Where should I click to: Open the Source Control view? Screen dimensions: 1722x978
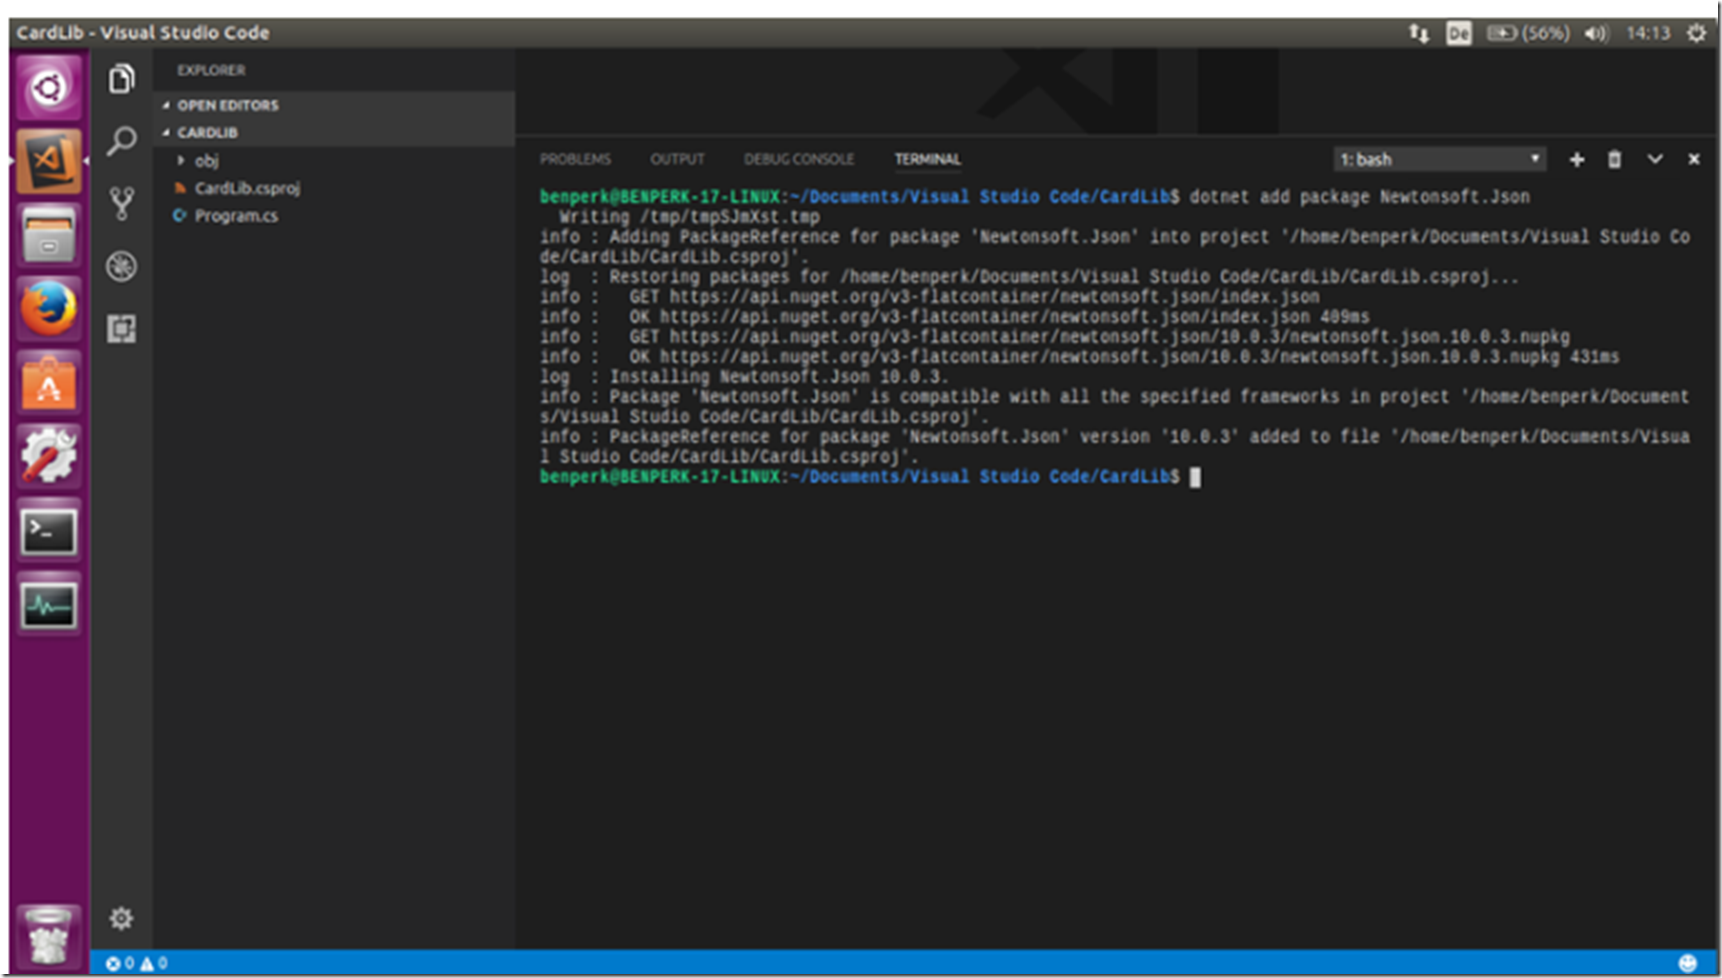[x=121, y=202]
